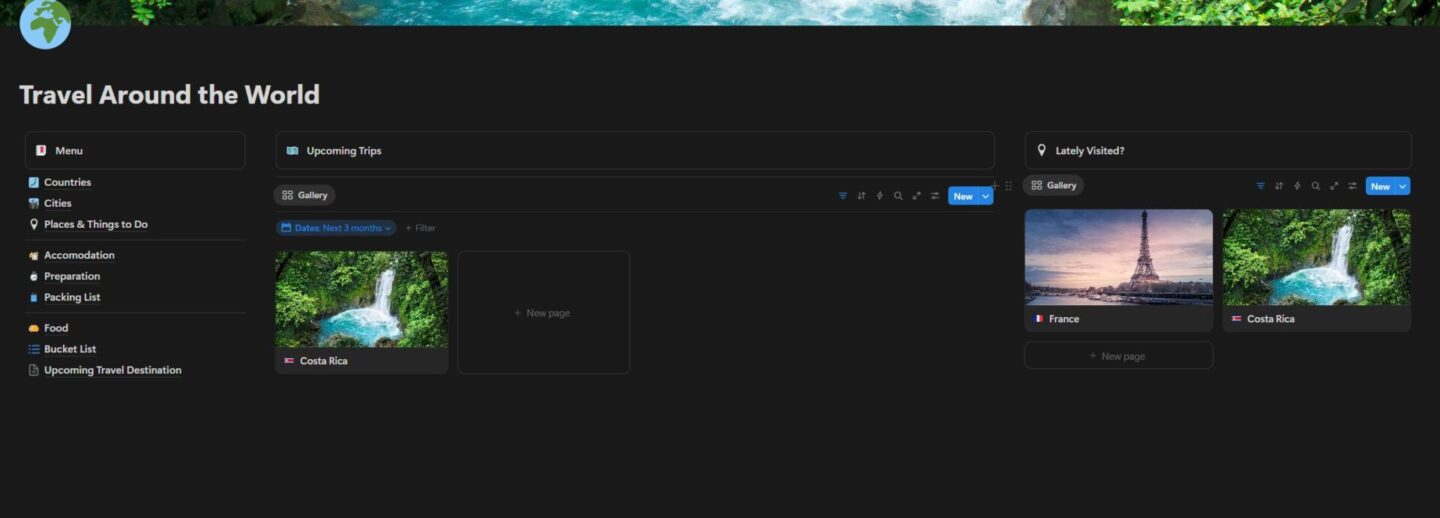Click the Lately Visited pin icon
This screenshot has height=518, width=1440.
point(1042,150)
